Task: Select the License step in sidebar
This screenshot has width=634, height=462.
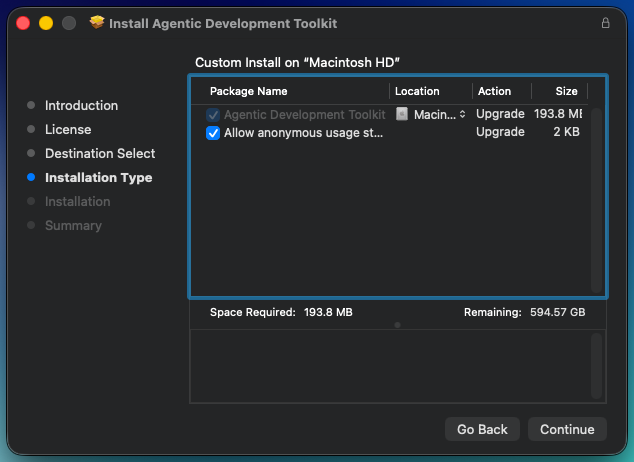Action: pyautogui.click(x=68, y=129)
